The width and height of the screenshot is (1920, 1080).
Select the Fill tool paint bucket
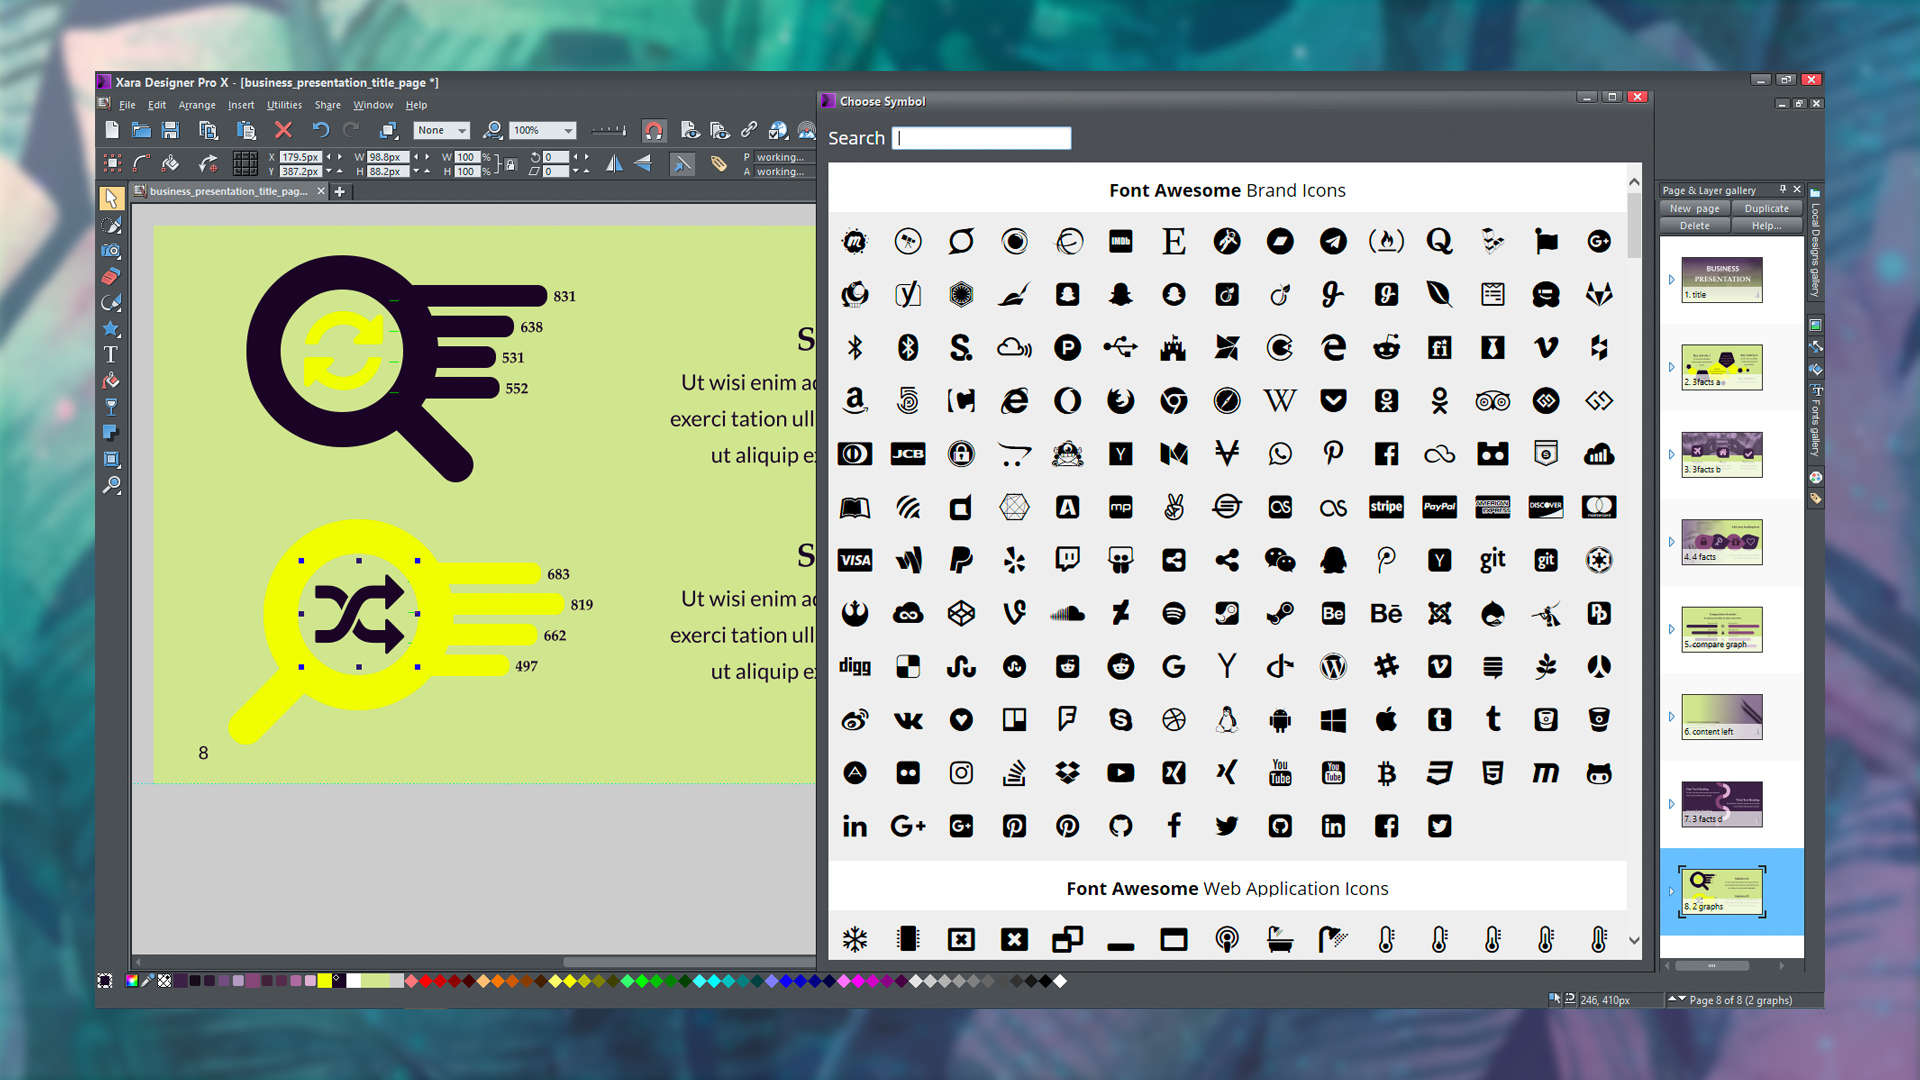(x=111, y=380)
